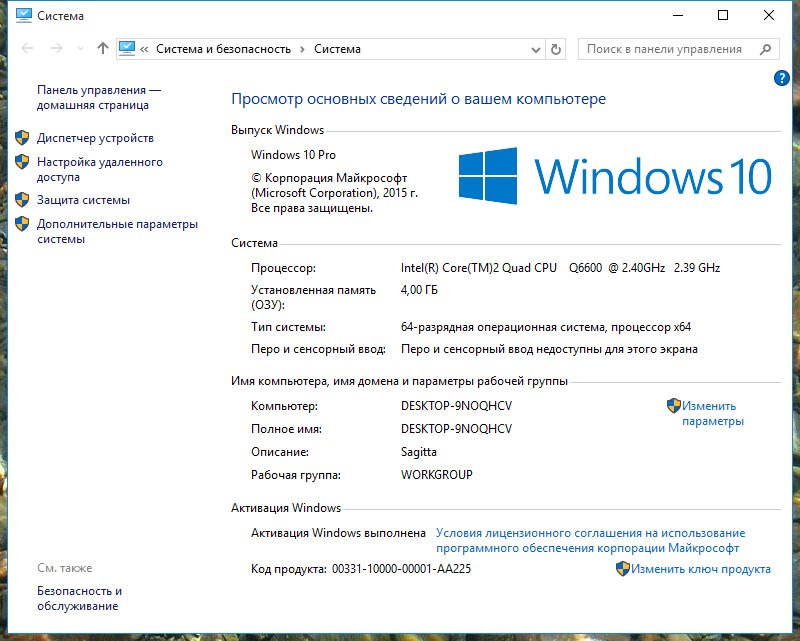
Task: Expand the hidden breadcrumb chevron in the address bar
Action: click(x=144, y=49)
